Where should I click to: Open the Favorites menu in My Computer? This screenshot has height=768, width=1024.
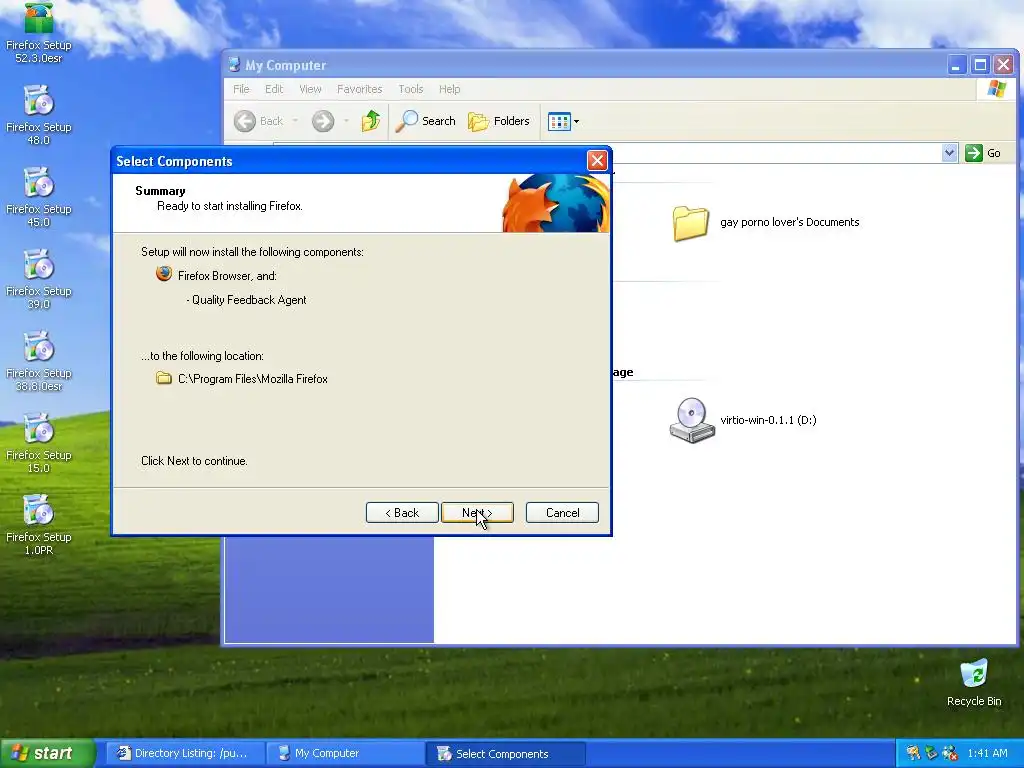click(359, 89)
